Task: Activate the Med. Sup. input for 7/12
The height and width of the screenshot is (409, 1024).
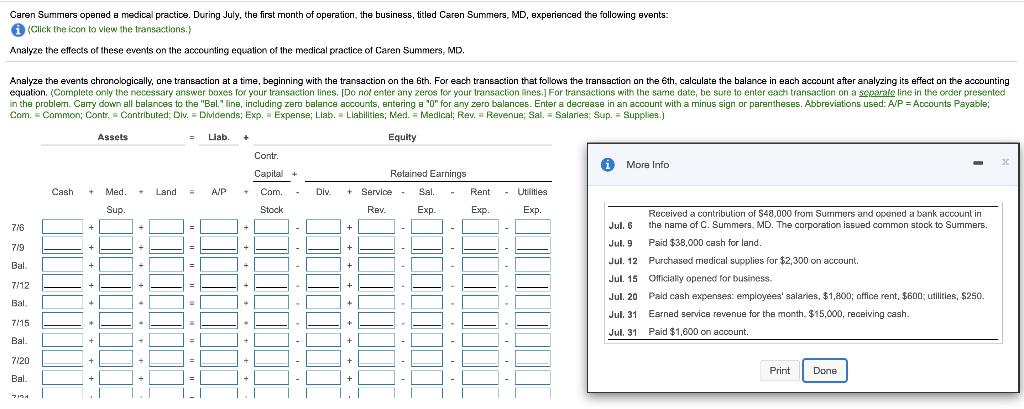Action: tap(116, 284)
